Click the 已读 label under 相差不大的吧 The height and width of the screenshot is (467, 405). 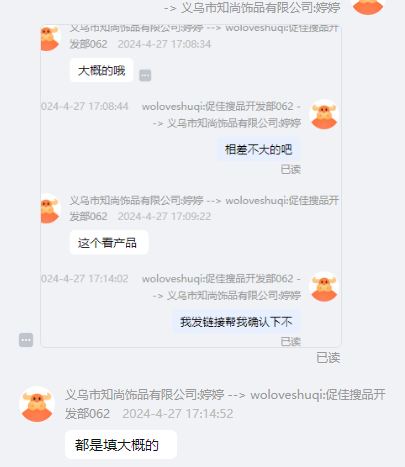pyautogui.click(x=291, y=169)
